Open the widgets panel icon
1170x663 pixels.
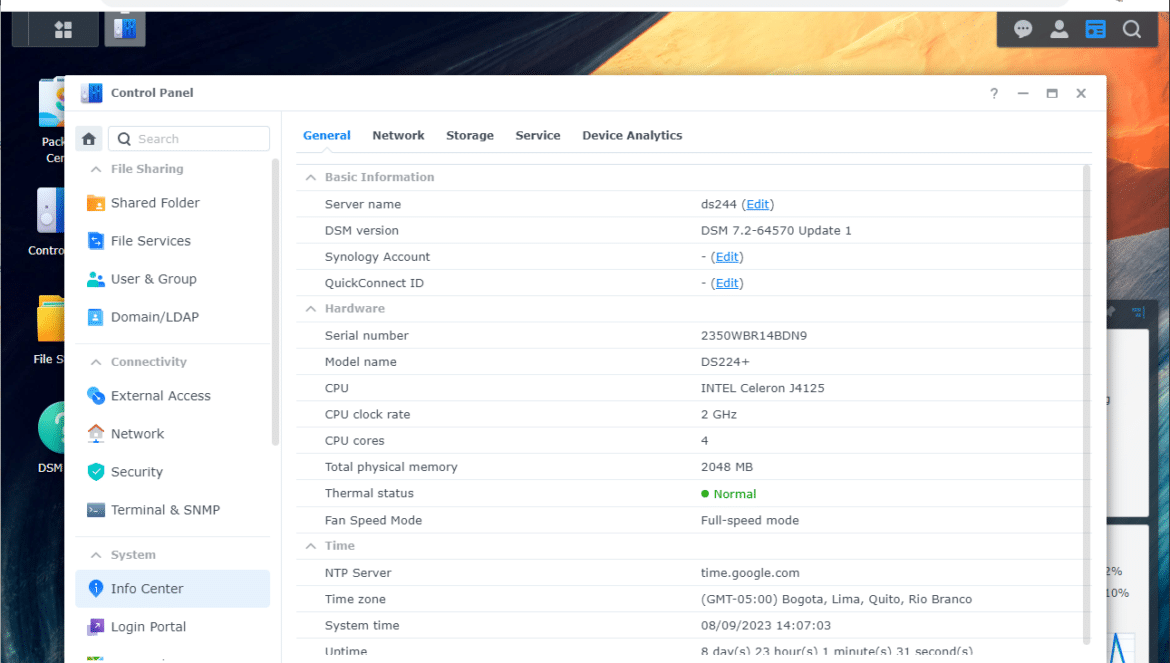coord(1095,29)
